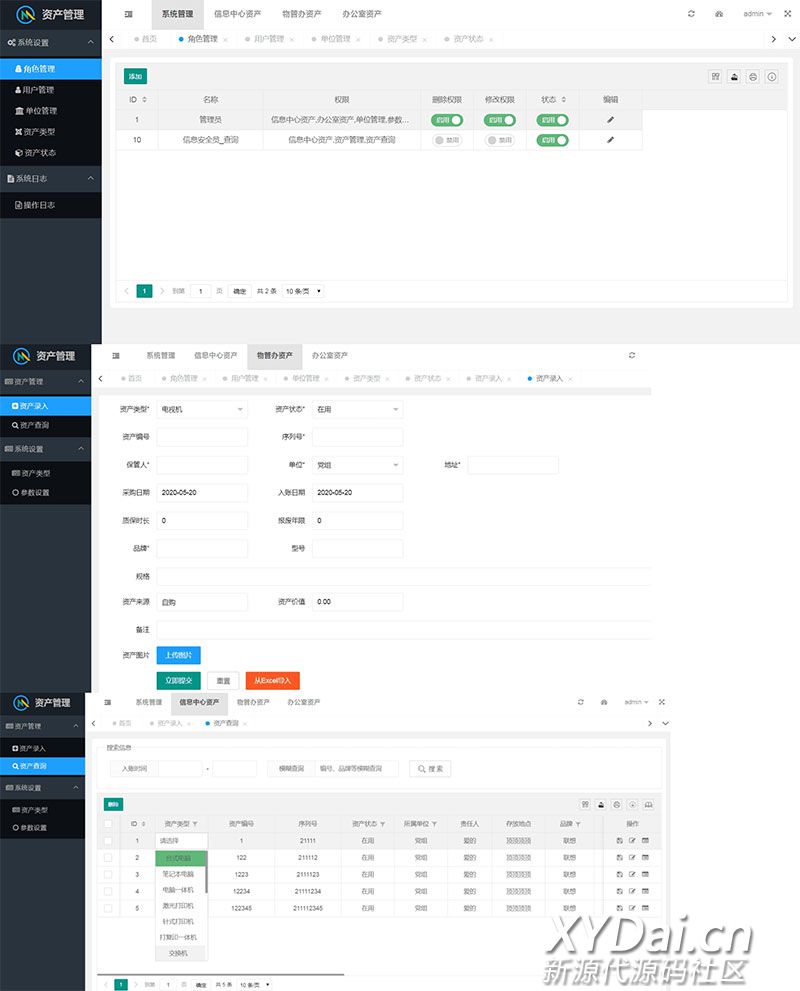
Task: Collapse the sidebar on the 资产录入 form screen
Action: tap(116, 356)
